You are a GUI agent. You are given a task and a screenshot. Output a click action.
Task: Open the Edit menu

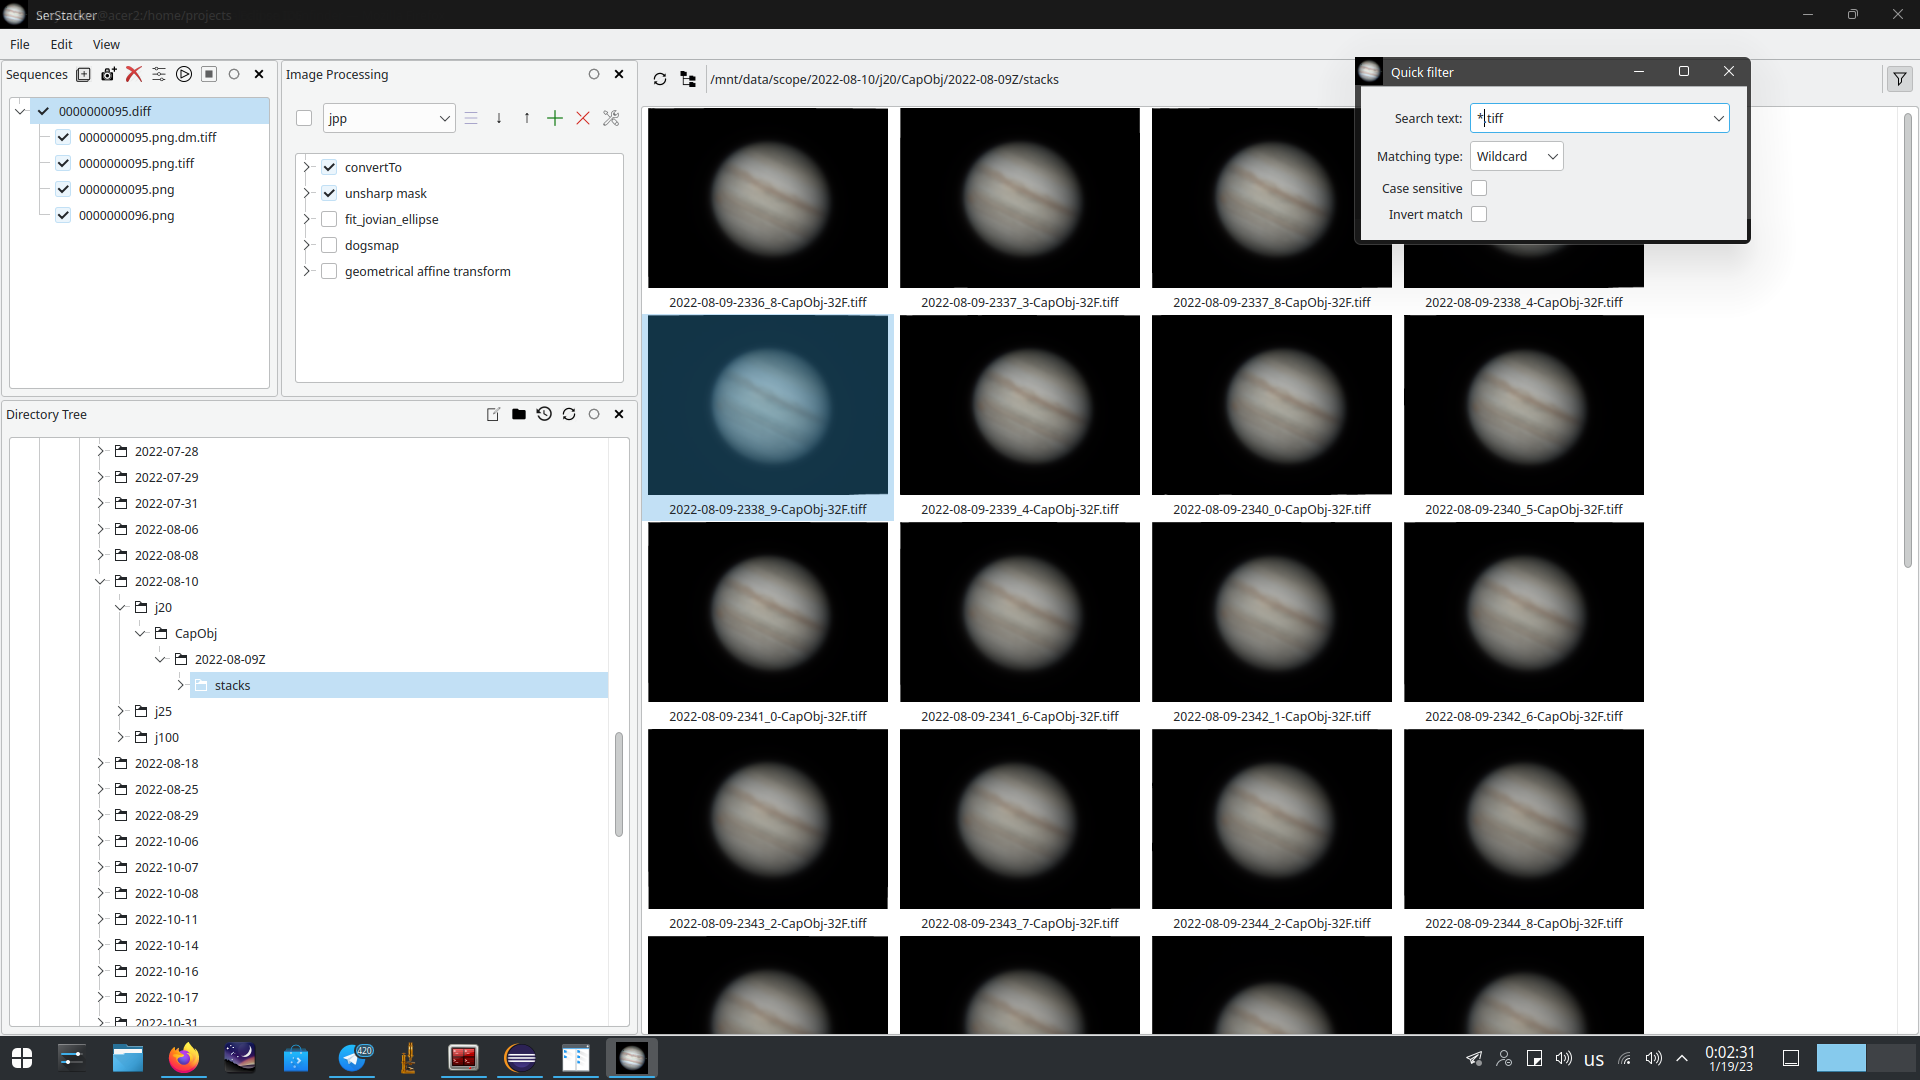pyautogui.click(x=61, y=44)
